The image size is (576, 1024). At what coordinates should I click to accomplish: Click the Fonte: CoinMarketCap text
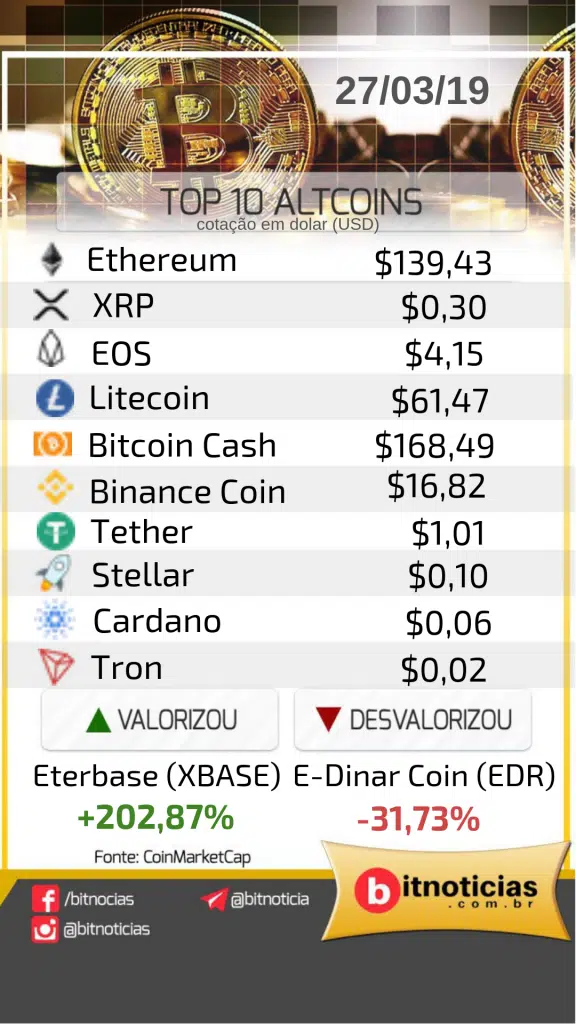(x=172, y=856)
